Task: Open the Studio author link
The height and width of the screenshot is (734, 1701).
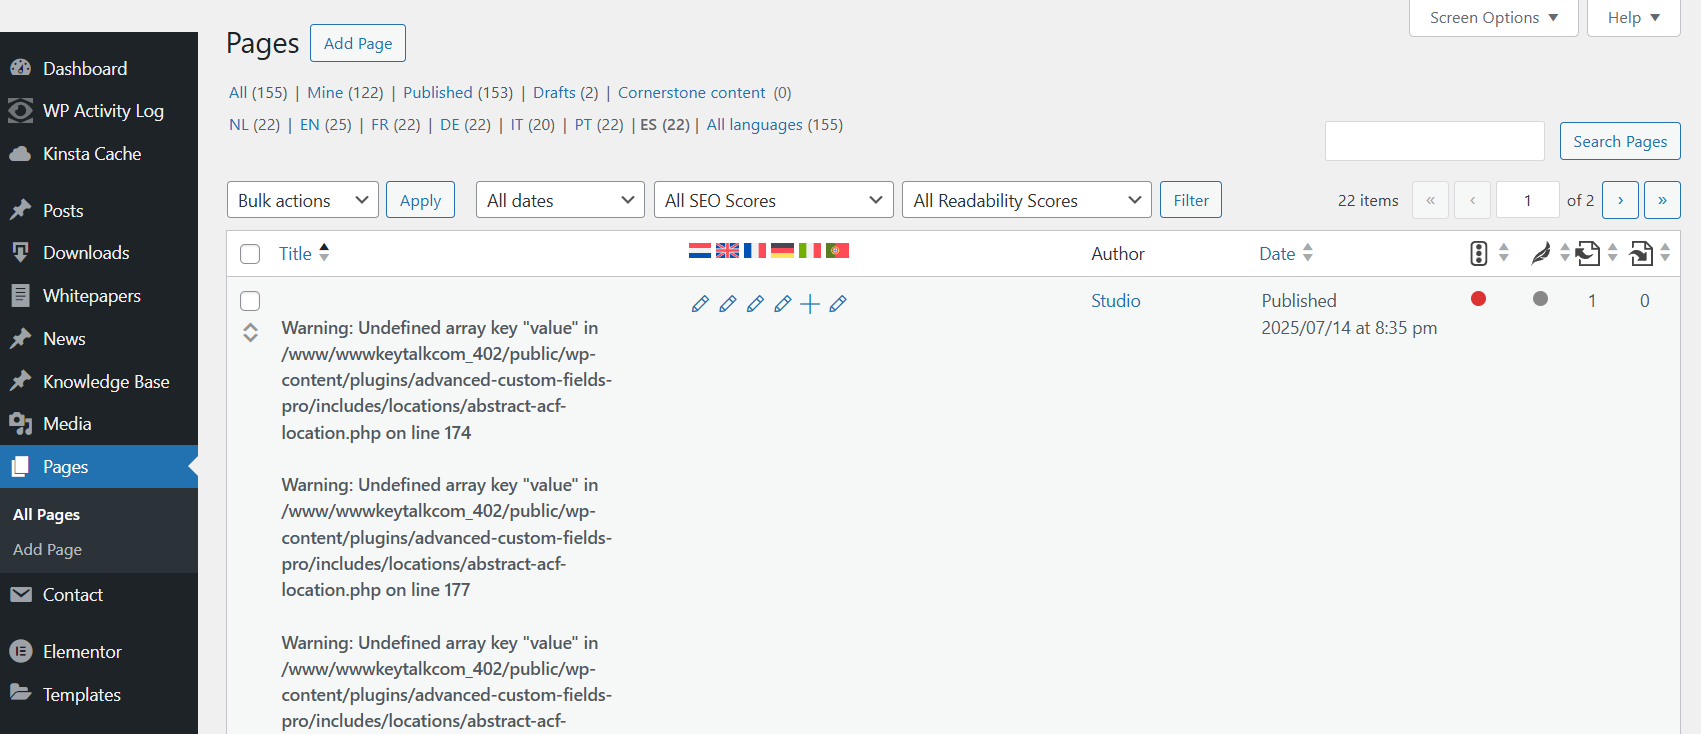Action: pyautogui.click(x=1116, y=300)
